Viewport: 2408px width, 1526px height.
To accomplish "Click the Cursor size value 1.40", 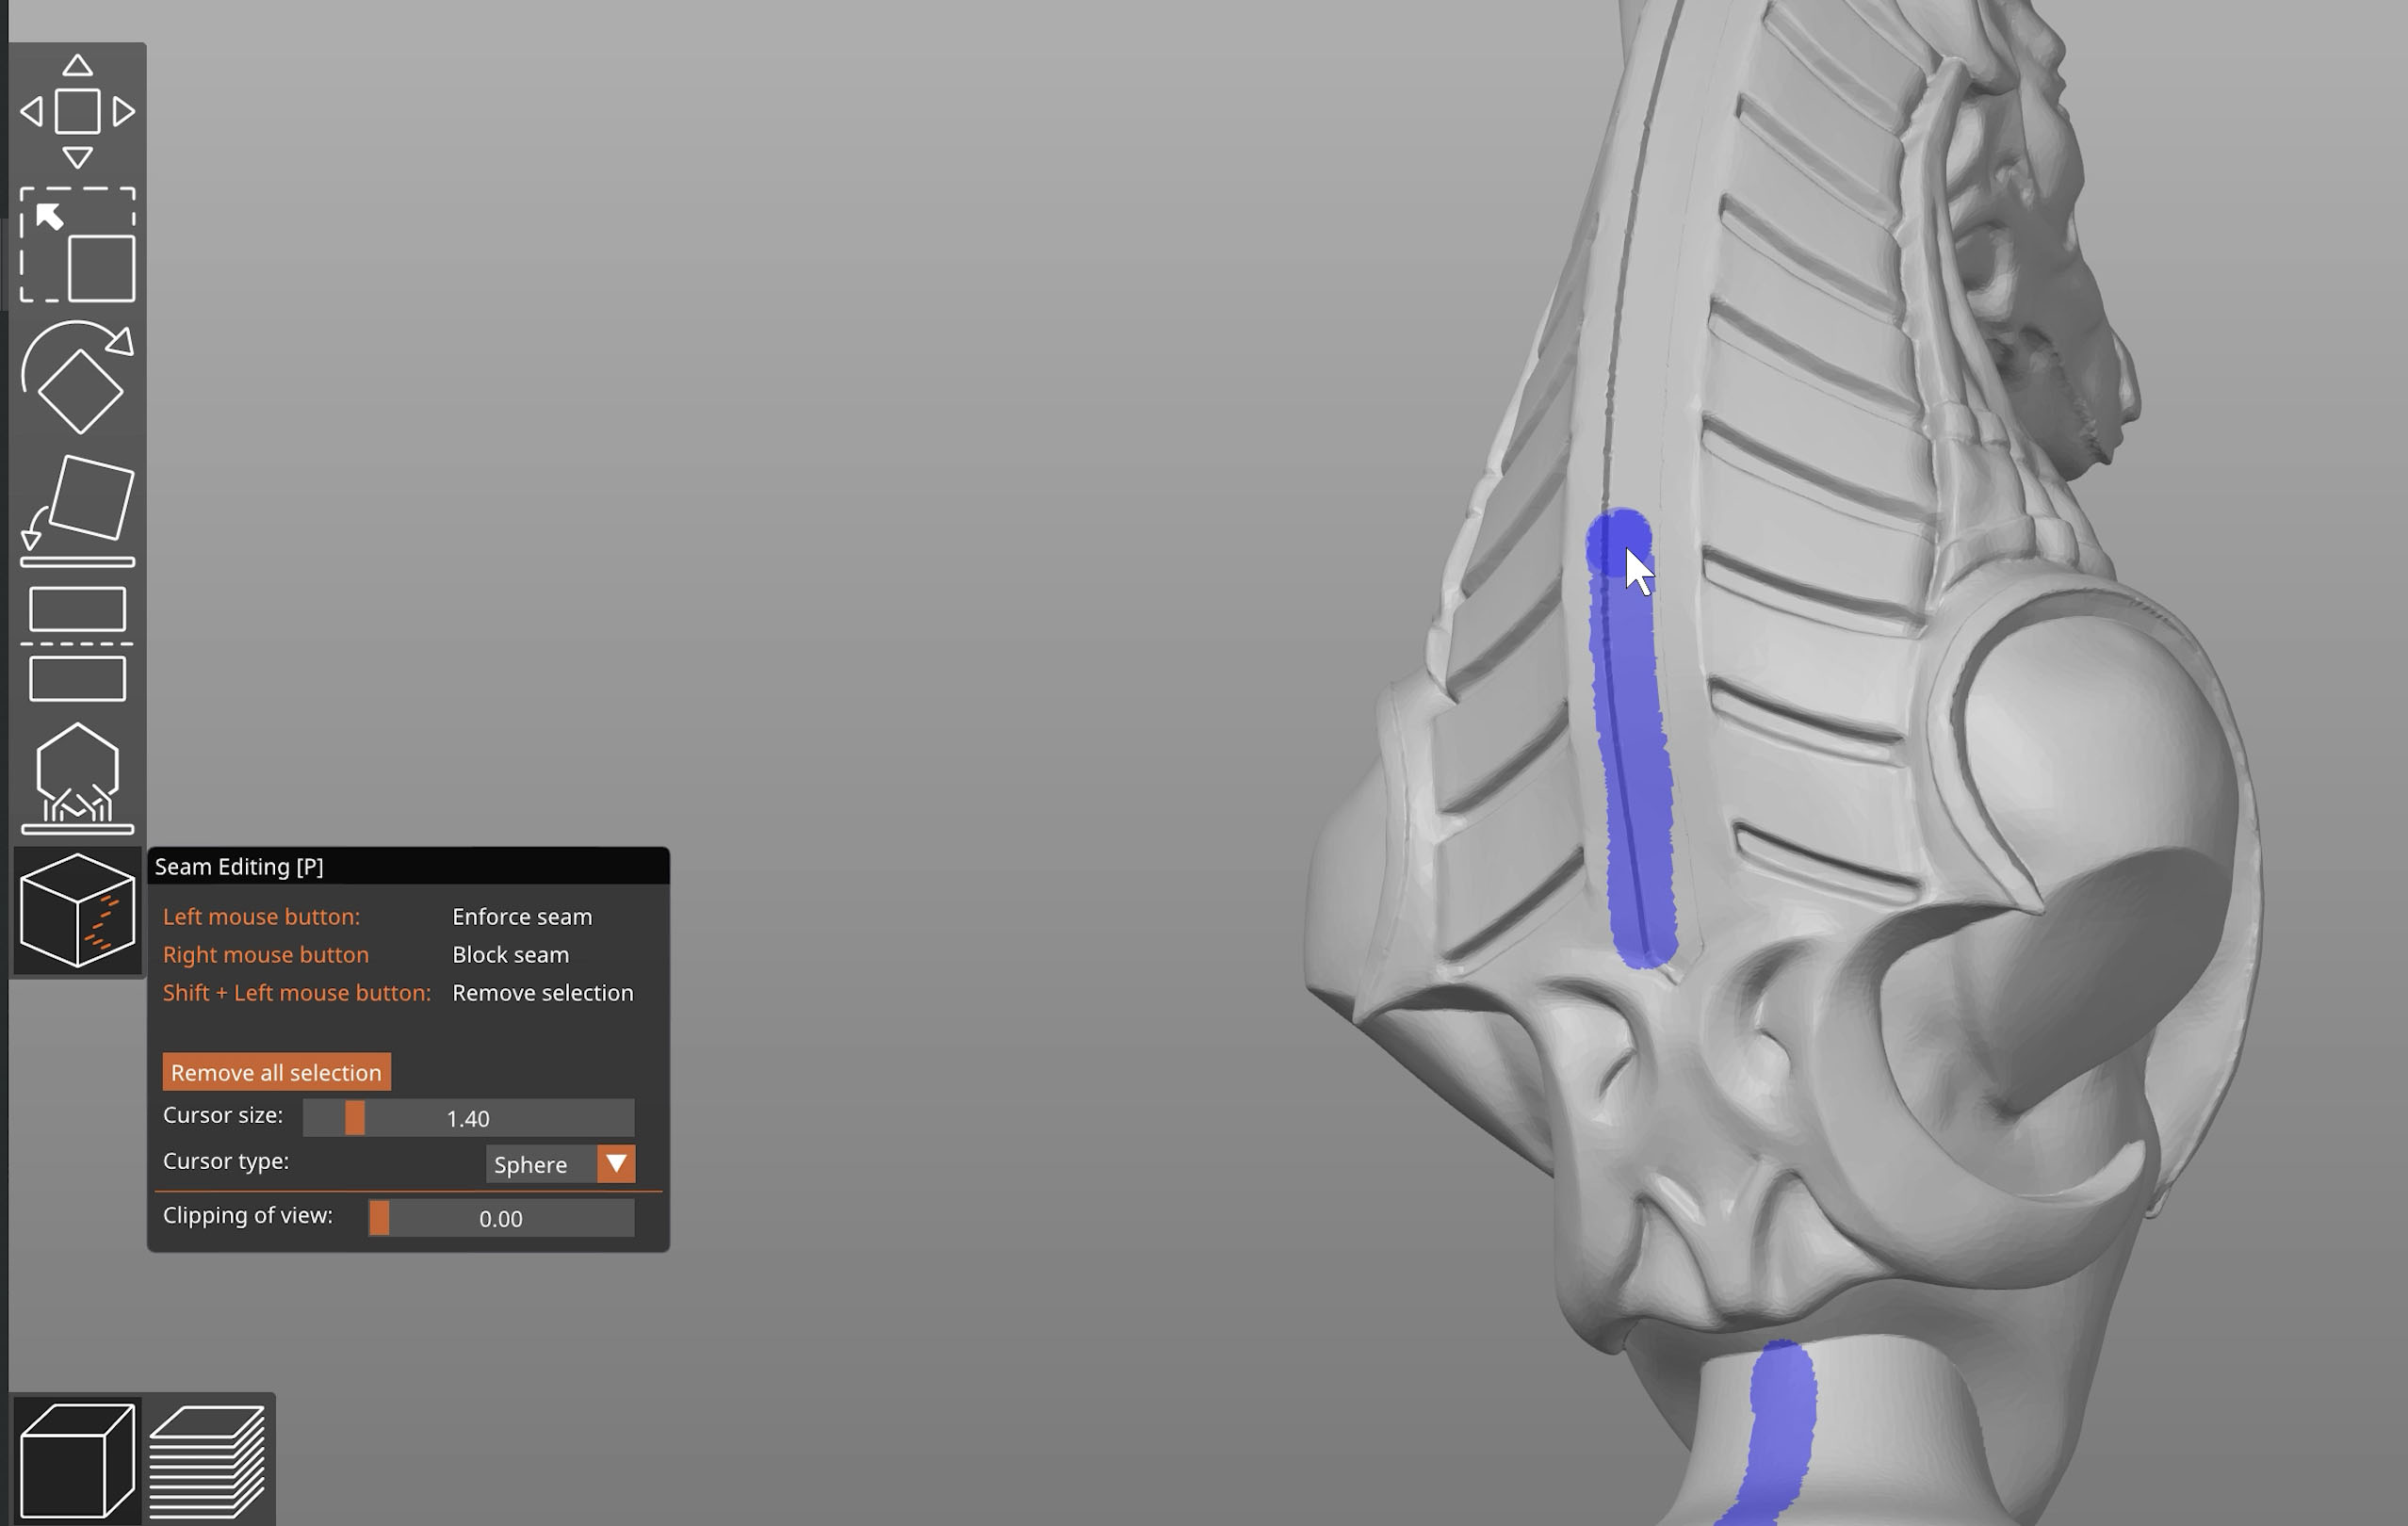I will click(468, 1118).
